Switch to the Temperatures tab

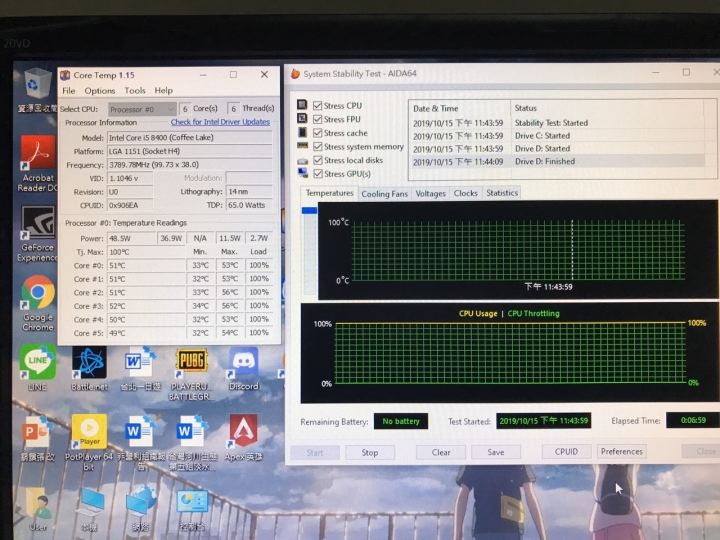(329, 193)
